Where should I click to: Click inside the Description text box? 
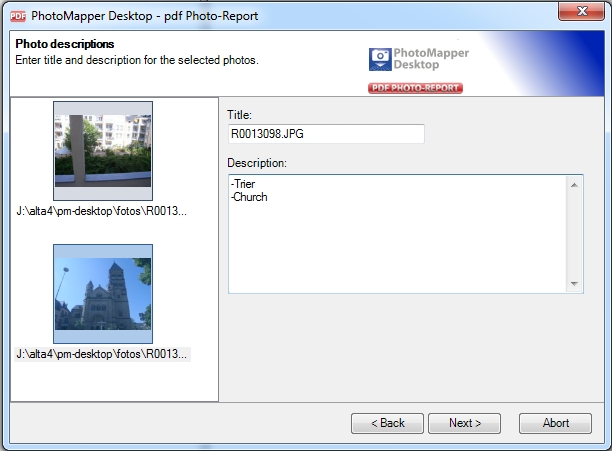coord(398,245)
